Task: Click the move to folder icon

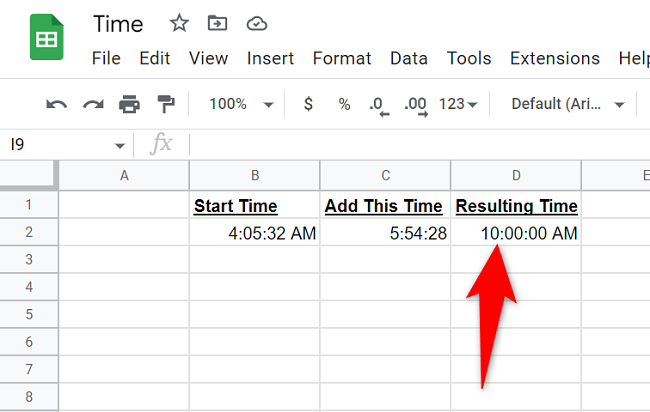Action: 217,23
